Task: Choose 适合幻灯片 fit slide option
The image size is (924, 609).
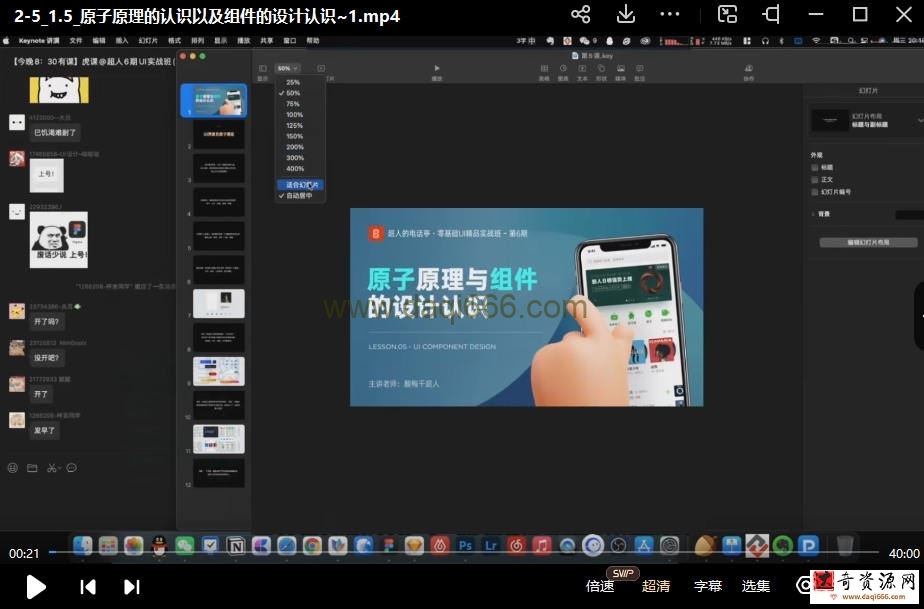Action: point(301,185)
